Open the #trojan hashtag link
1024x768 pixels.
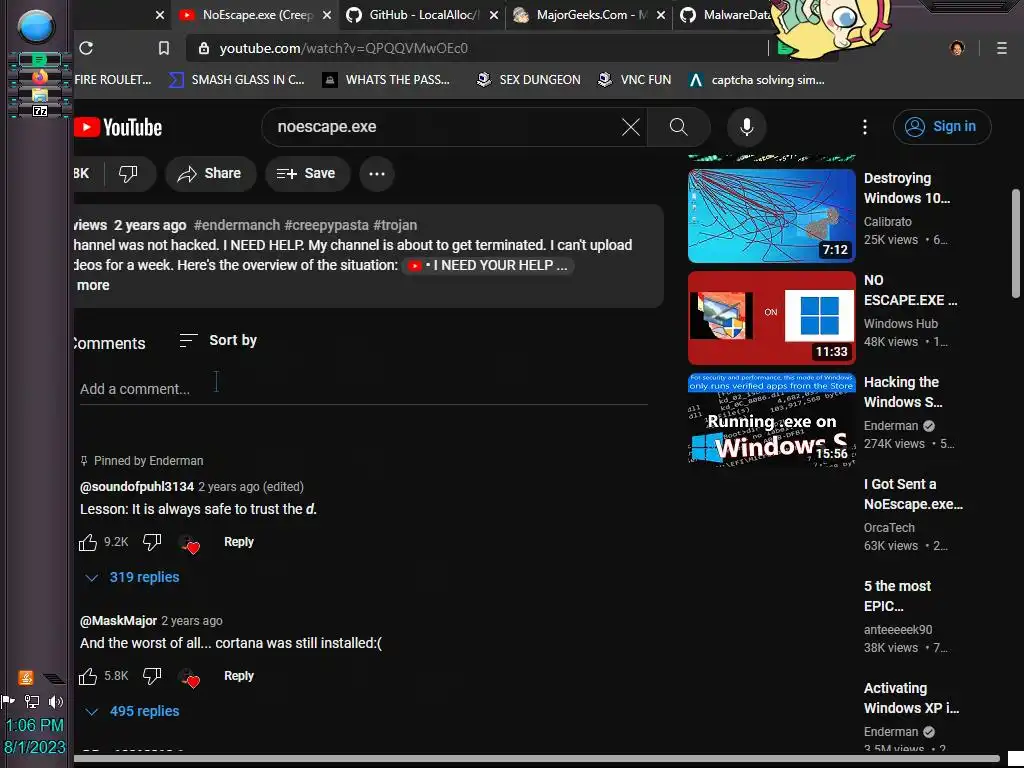(395, 225)
